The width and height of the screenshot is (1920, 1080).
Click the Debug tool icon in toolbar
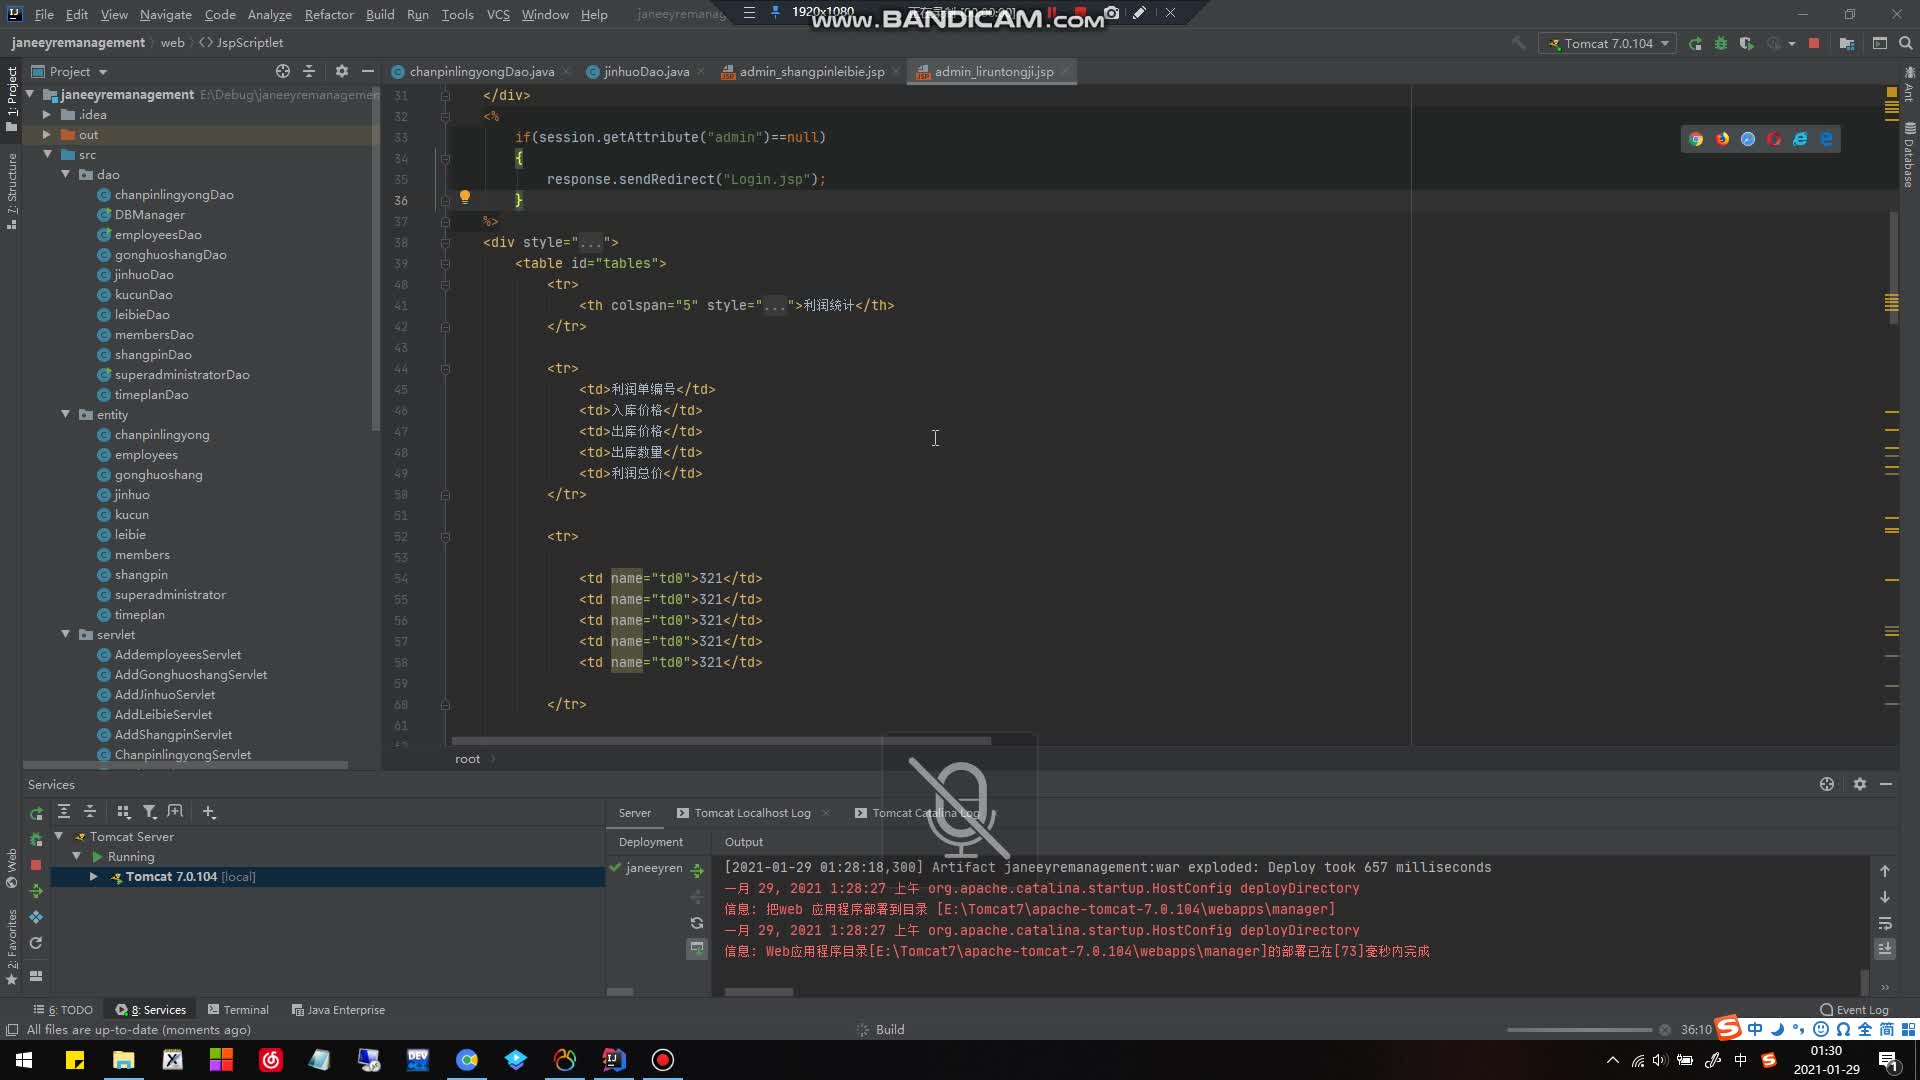1722,44
